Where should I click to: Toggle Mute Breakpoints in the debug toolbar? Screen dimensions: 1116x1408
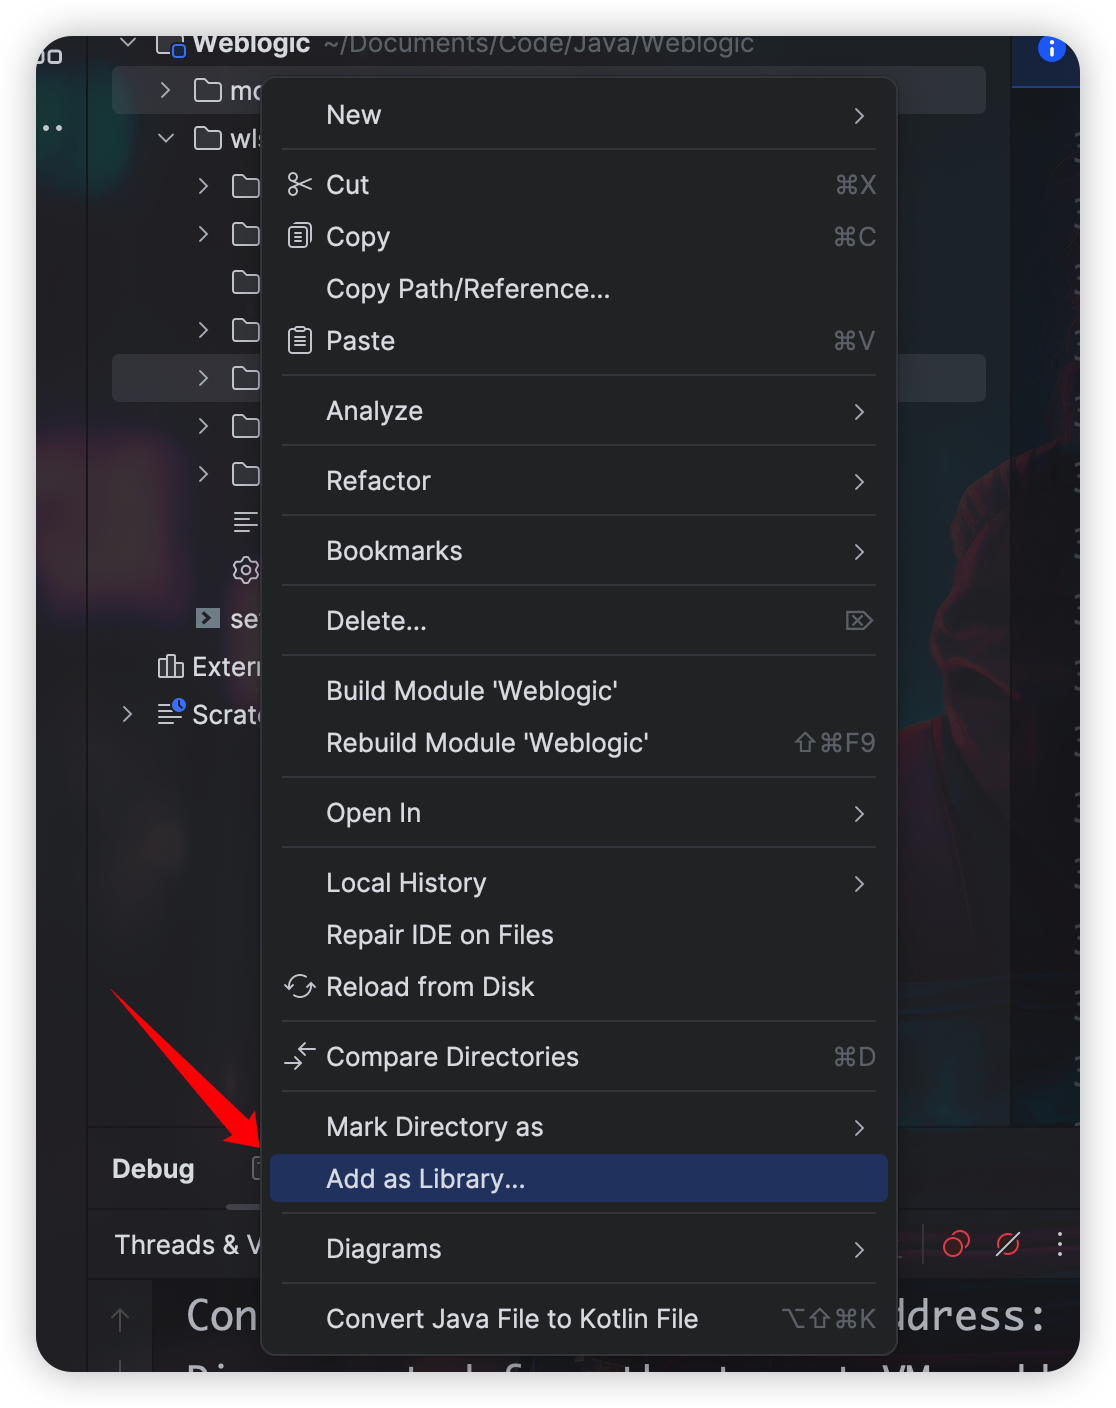click(1008, 1244)
